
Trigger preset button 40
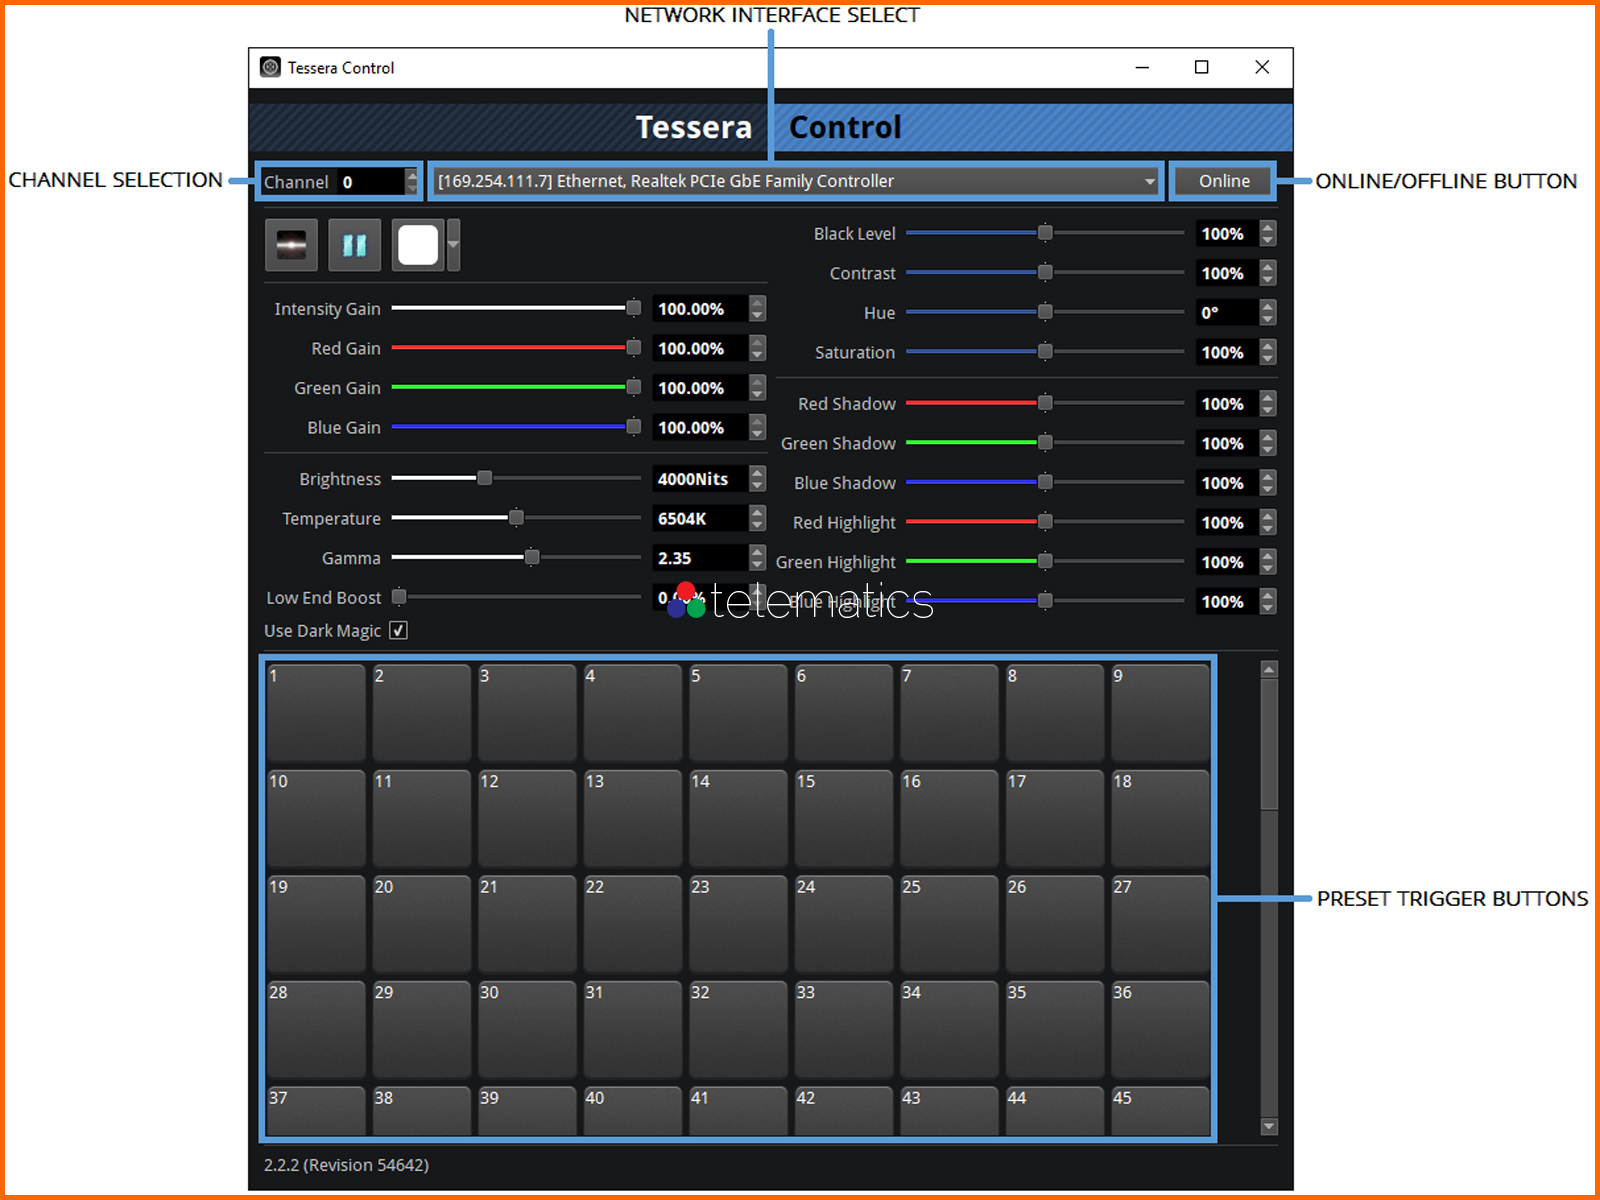point(632,1111)
